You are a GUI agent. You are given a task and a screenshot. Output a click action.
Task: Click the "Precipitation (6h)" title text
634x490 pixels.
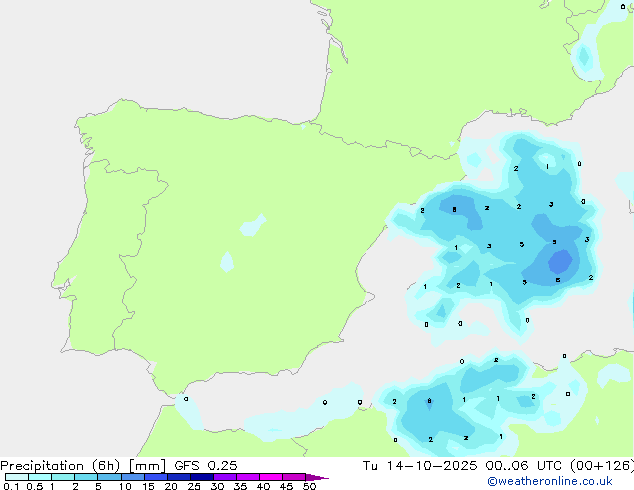tap(60, 466)
